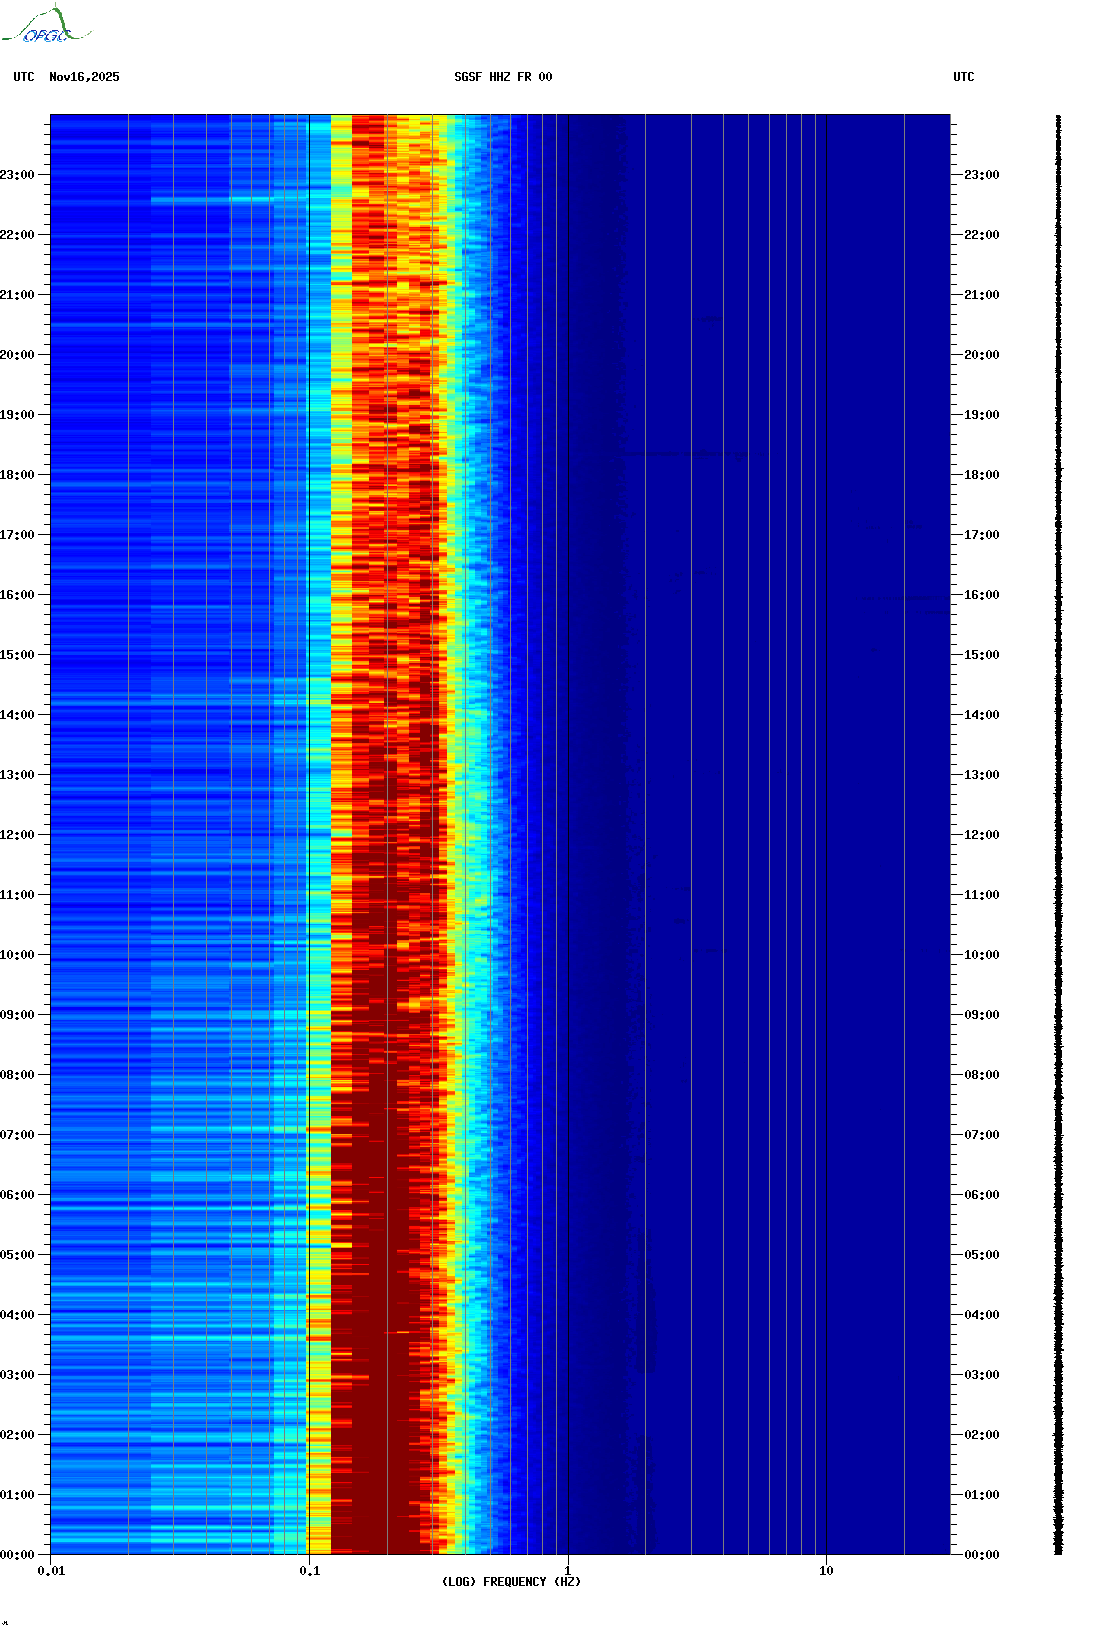1102x1634 pixels.
Task: Click the 12:00 marker on right axis
Action: pos(981,835)
